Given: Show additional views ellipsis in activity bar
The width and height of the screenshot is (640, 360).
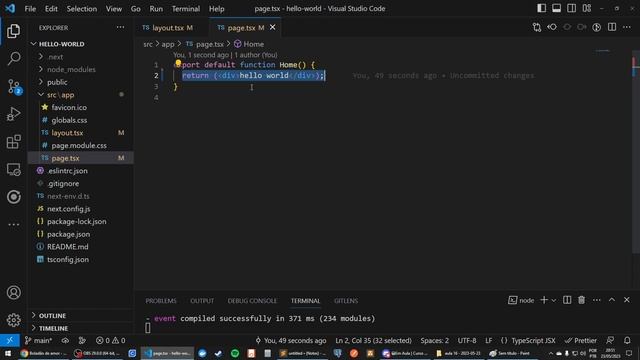Looking at the screenshot, I should click(13, 224).
